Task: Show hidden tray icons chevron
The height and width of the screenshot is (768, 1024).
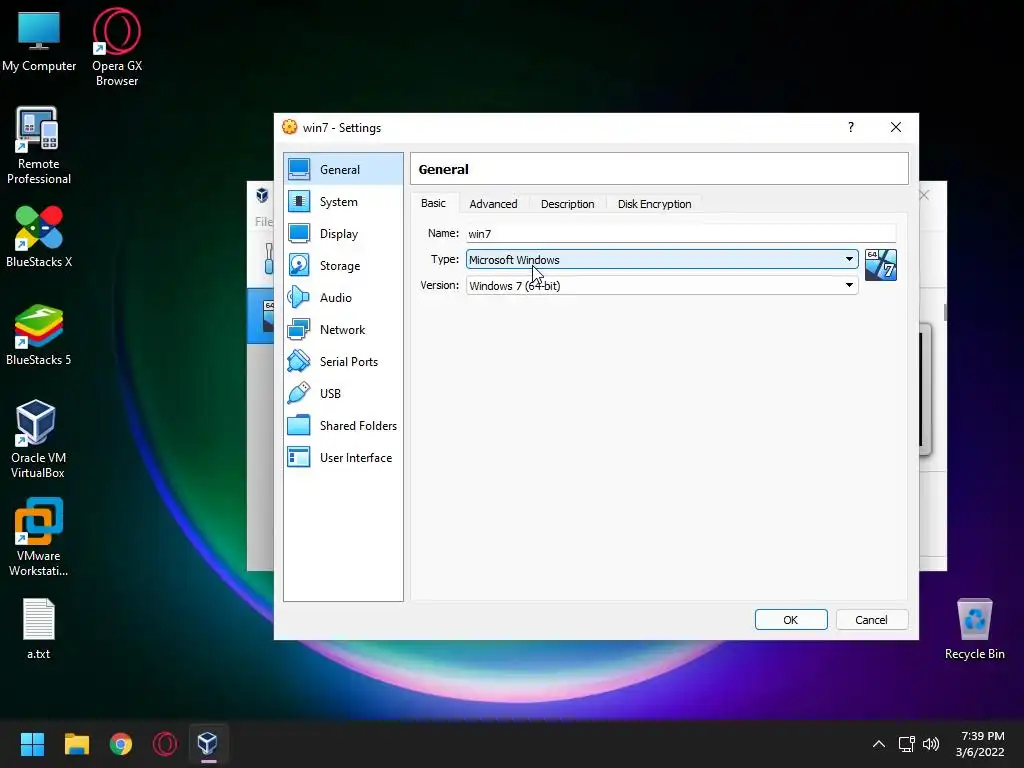Action: [x=879, y=744]
